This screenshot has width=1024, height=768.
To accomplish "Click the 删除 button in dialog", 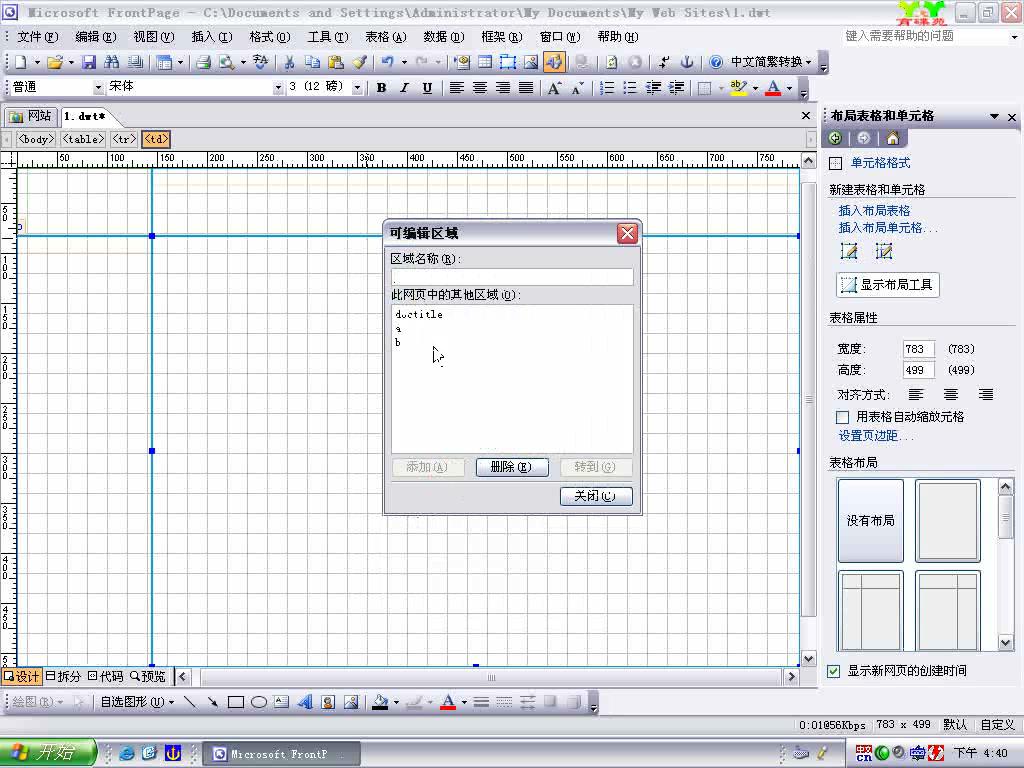I will tap(512, 467).
